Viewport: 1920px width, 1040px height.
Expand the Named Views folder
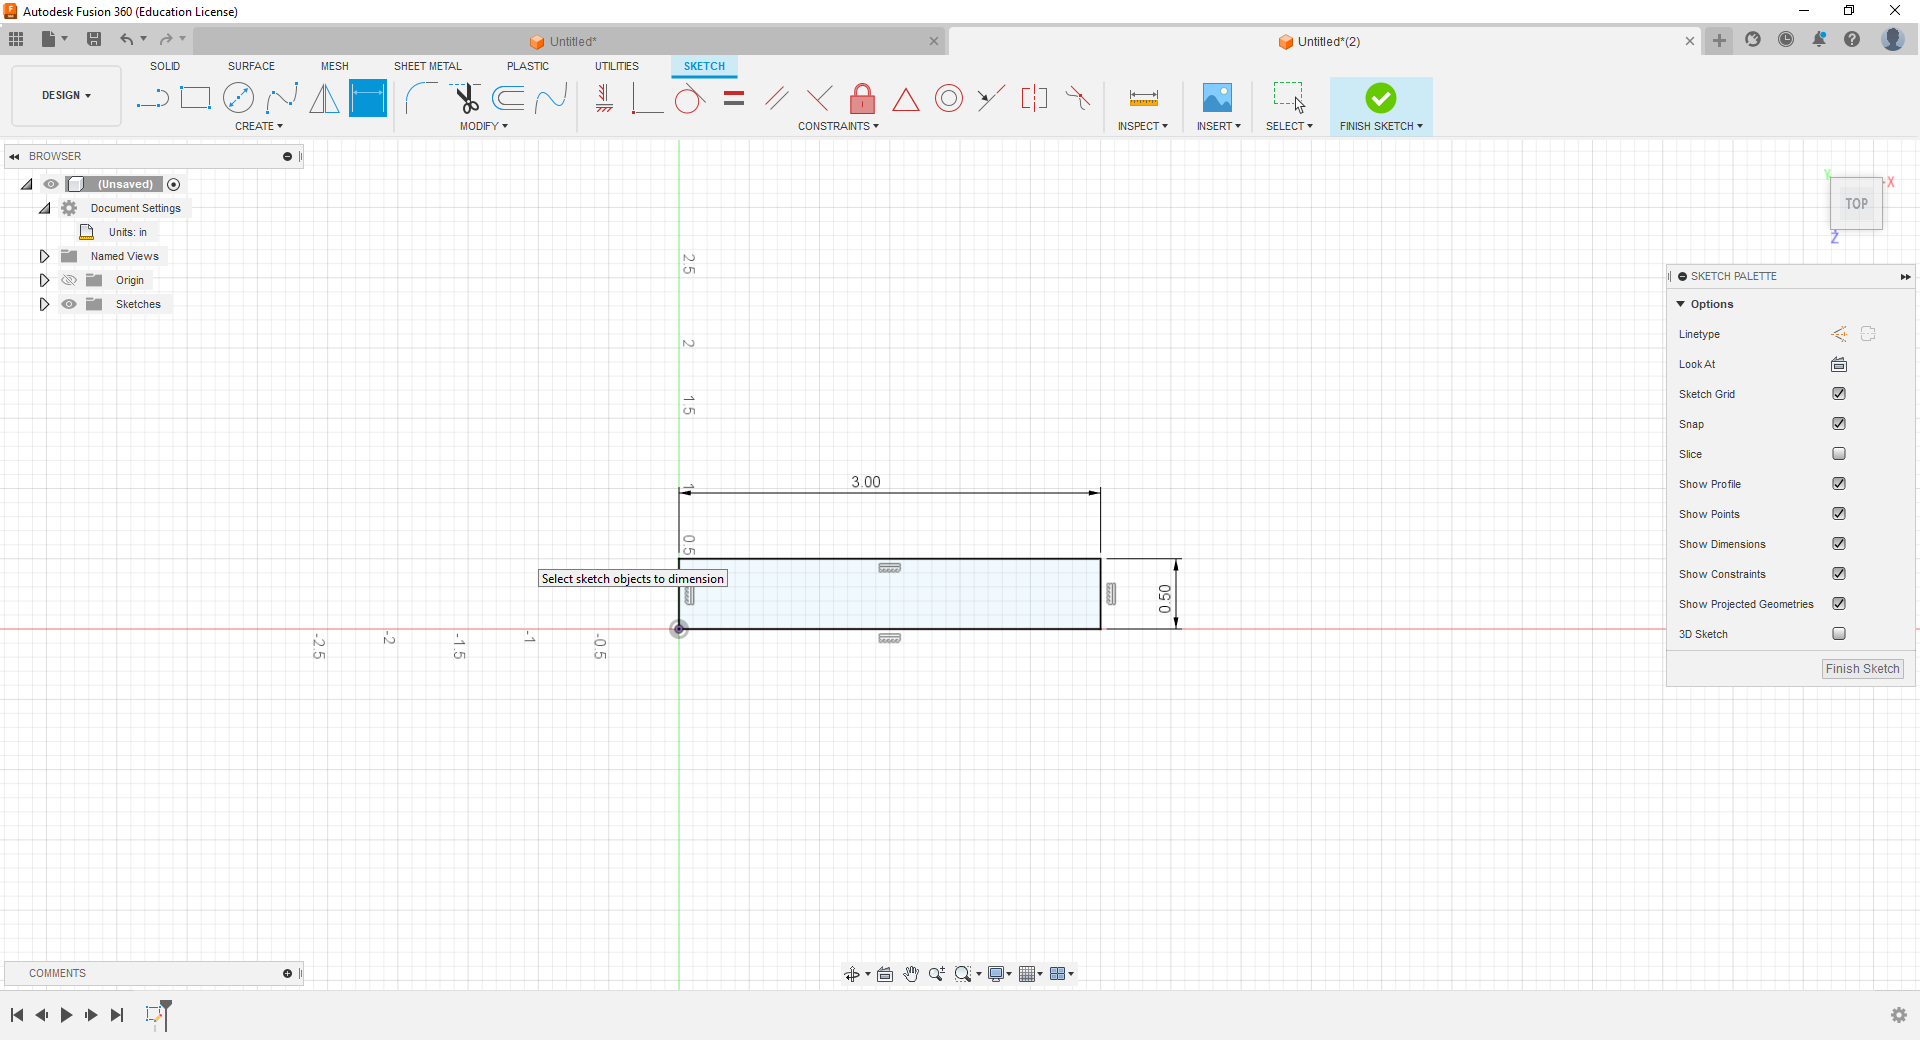(44, 256)
